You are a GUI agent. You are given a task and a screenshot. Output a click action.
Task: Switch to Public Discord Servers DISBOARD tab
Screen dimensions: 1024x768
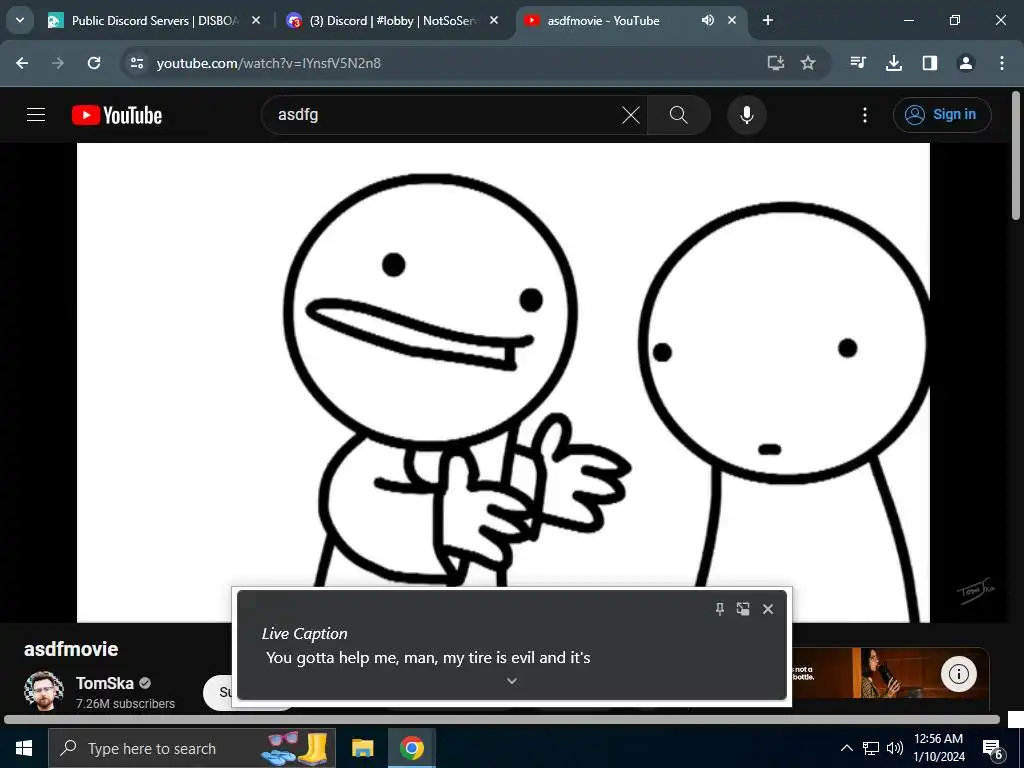pyautogui.click(x=155, y=20)
